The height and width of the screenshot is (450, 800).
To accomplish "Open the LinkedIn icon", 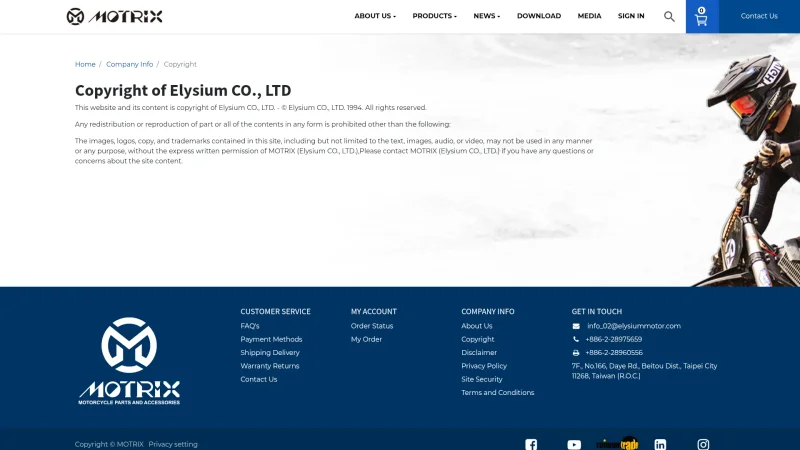I will click(x=660, y=444).
